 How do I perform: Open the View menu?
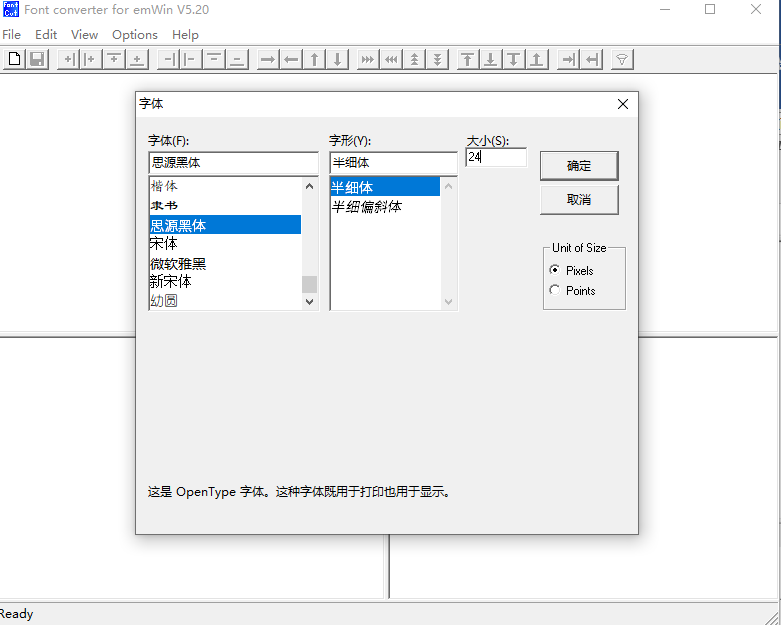[x=85, y=35]
